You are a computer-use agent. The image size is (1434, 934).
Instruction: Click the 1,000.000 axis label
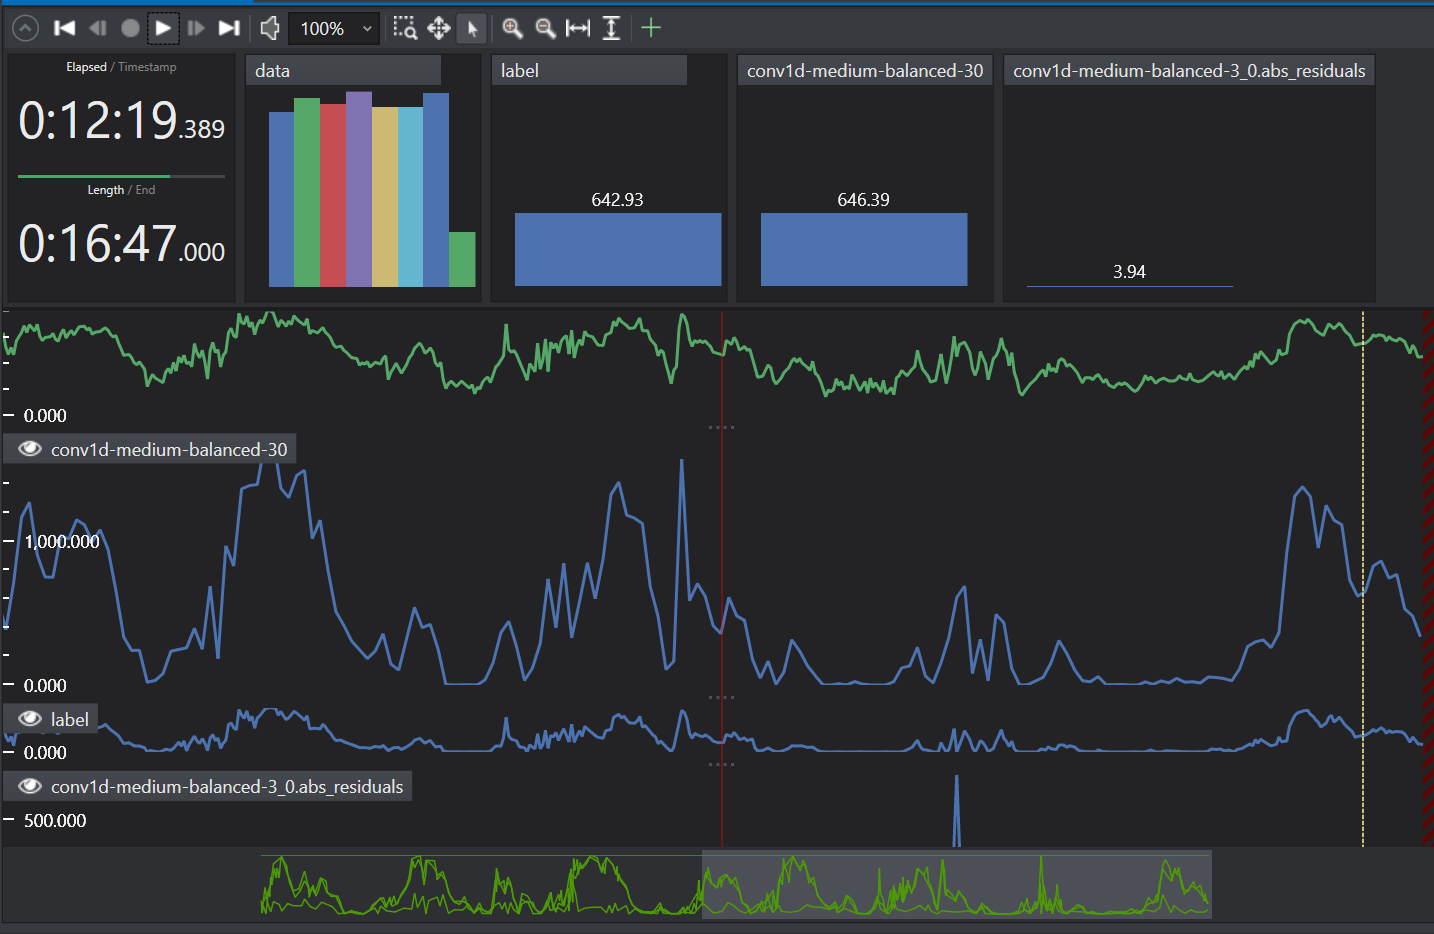tap(62, 542)
